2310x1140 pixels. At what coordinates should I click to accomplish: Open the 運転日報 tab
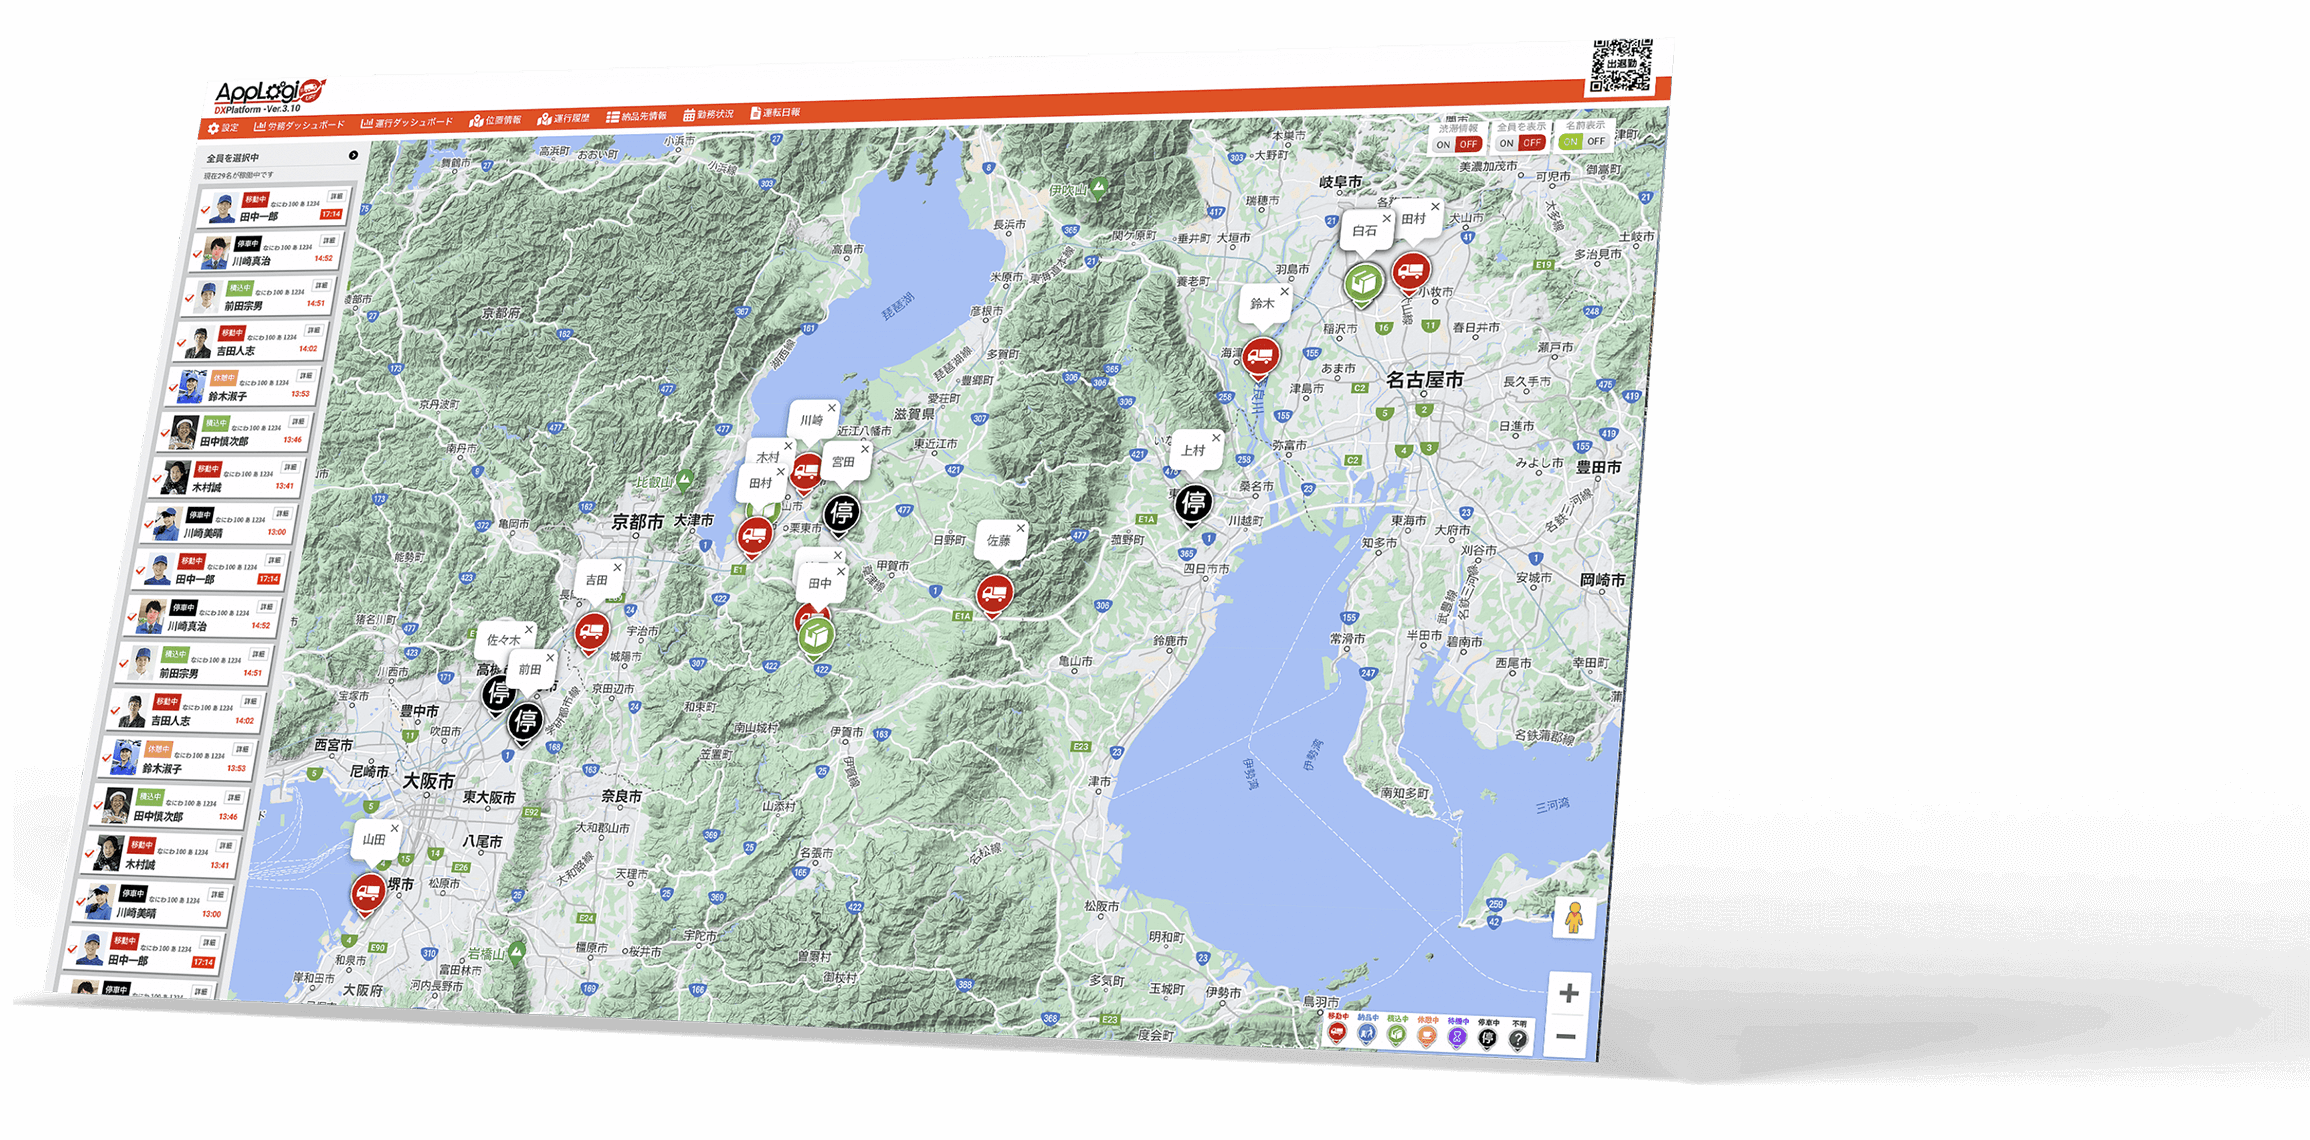coord(776,112)
